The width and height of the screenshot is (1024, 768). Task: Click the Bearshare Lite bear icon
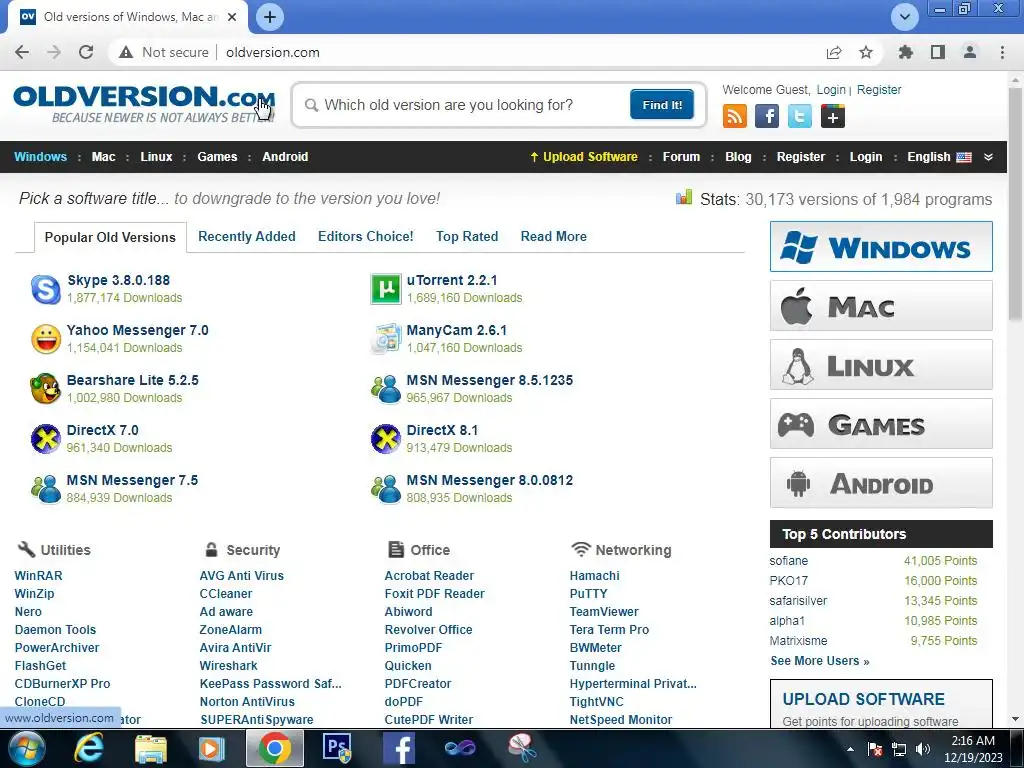46,389
